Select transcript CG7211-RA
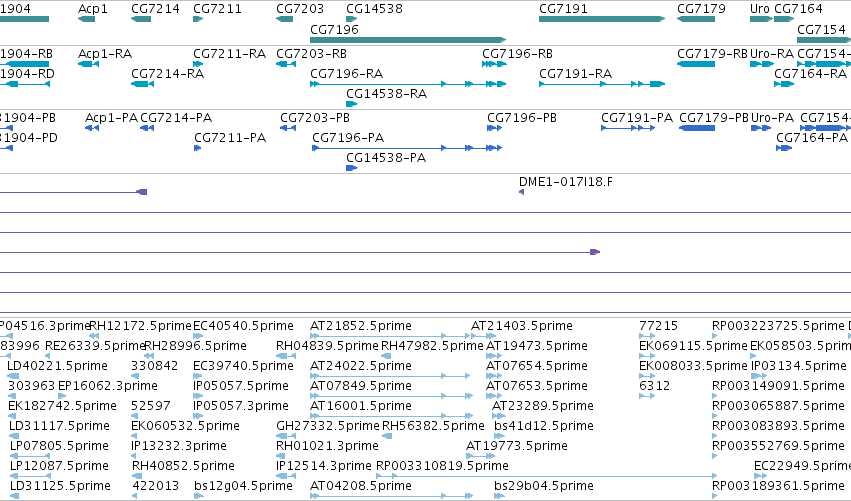 pos(230,54)
